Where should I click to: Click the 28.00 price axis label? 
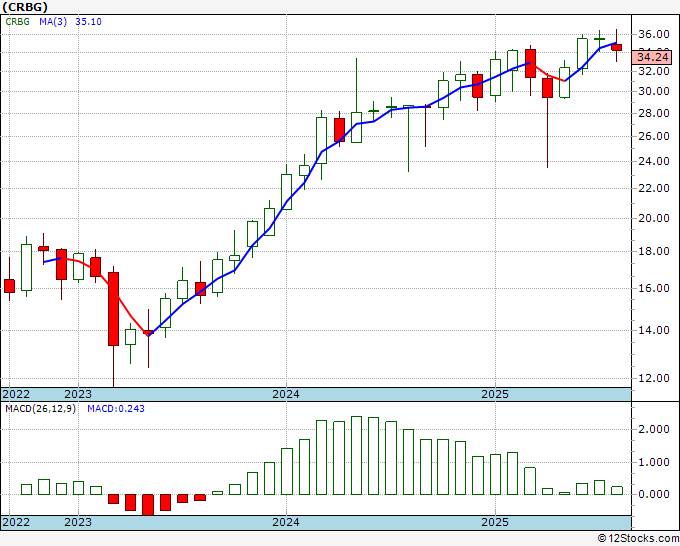(x=654, y=113)
